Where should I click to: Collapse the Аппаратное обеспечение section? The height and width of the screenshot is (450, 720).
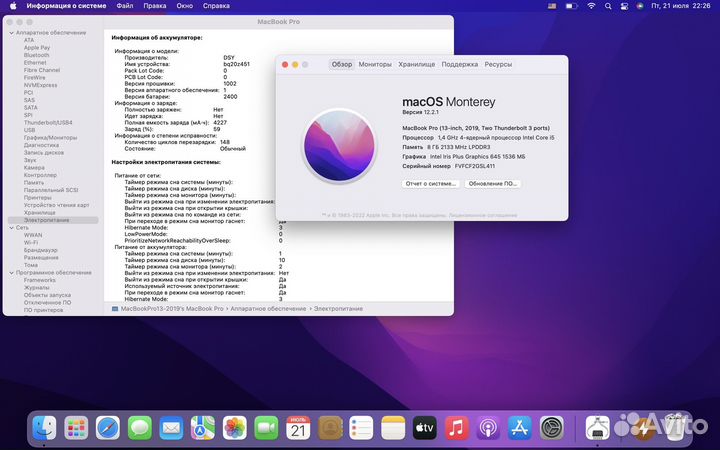[x=11, y=33]
